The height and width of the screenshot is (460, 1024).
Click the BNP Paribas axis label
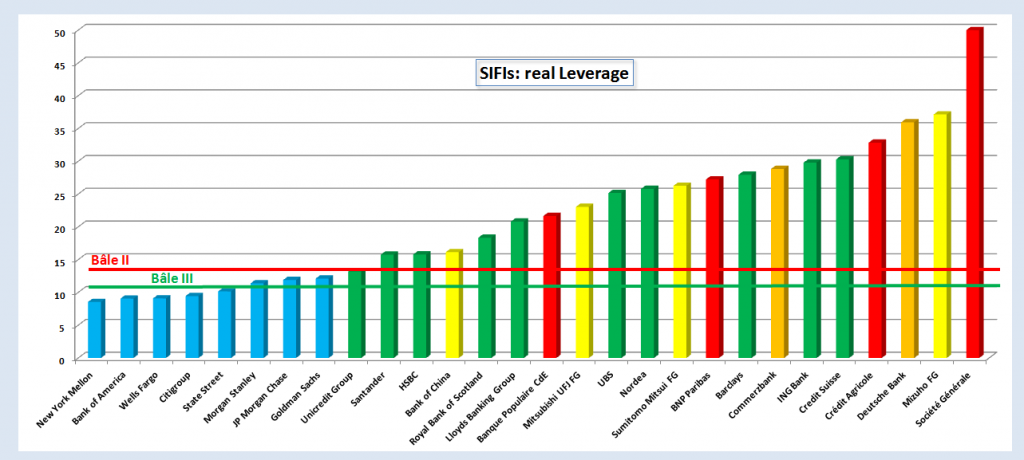[x=691, y=392]
